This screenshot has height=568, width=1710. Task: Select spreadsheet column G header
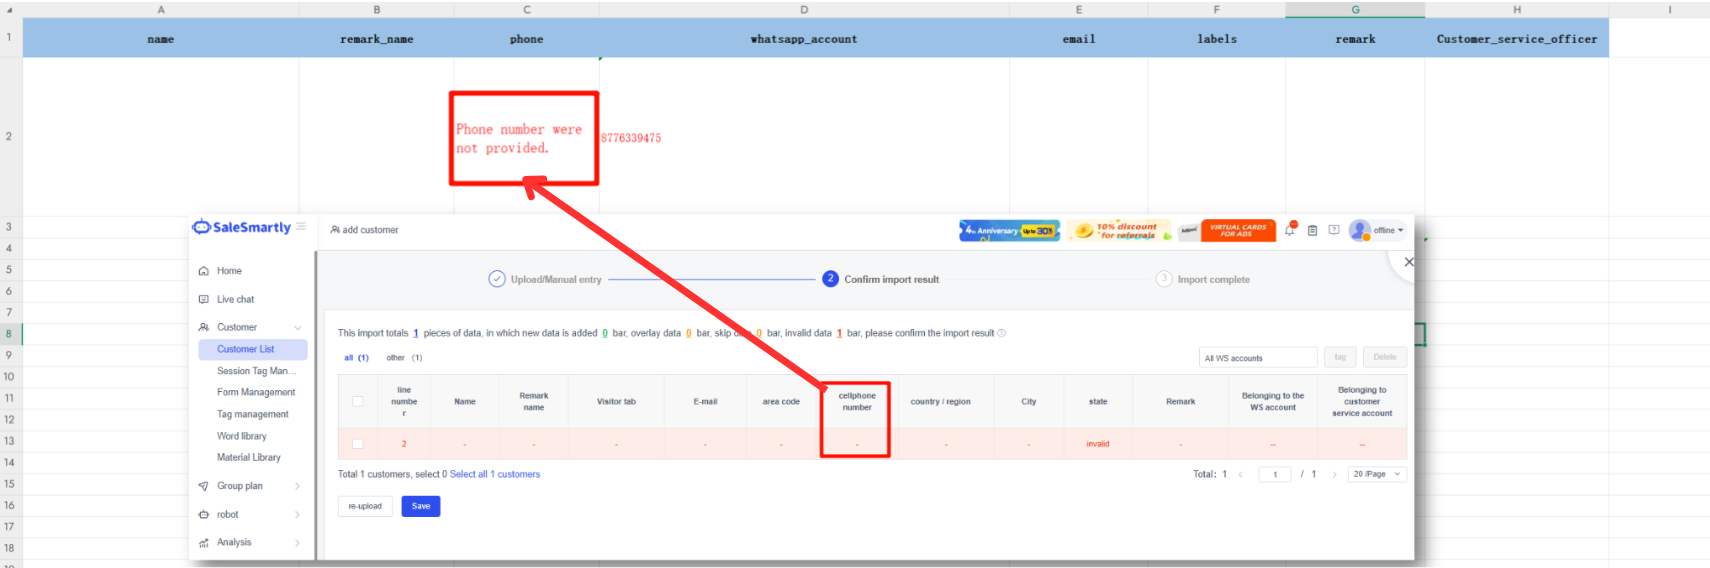click(1355, 9)
